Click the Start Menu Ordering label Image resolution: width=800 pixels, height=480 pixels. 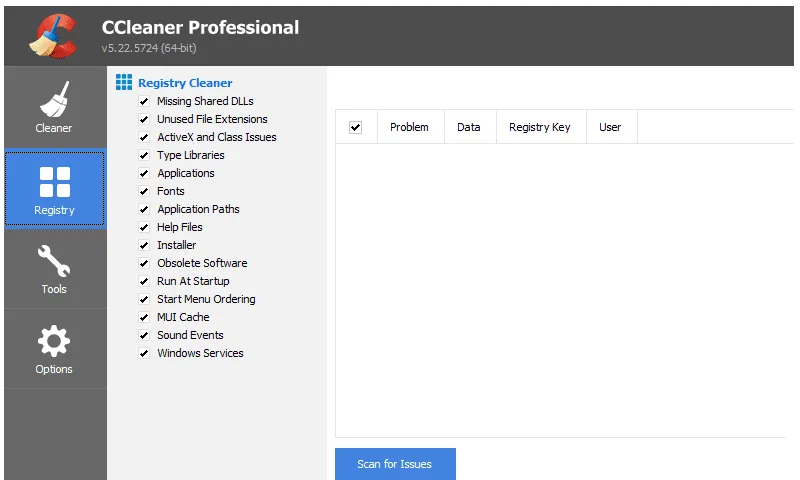[x=206, y=299]
